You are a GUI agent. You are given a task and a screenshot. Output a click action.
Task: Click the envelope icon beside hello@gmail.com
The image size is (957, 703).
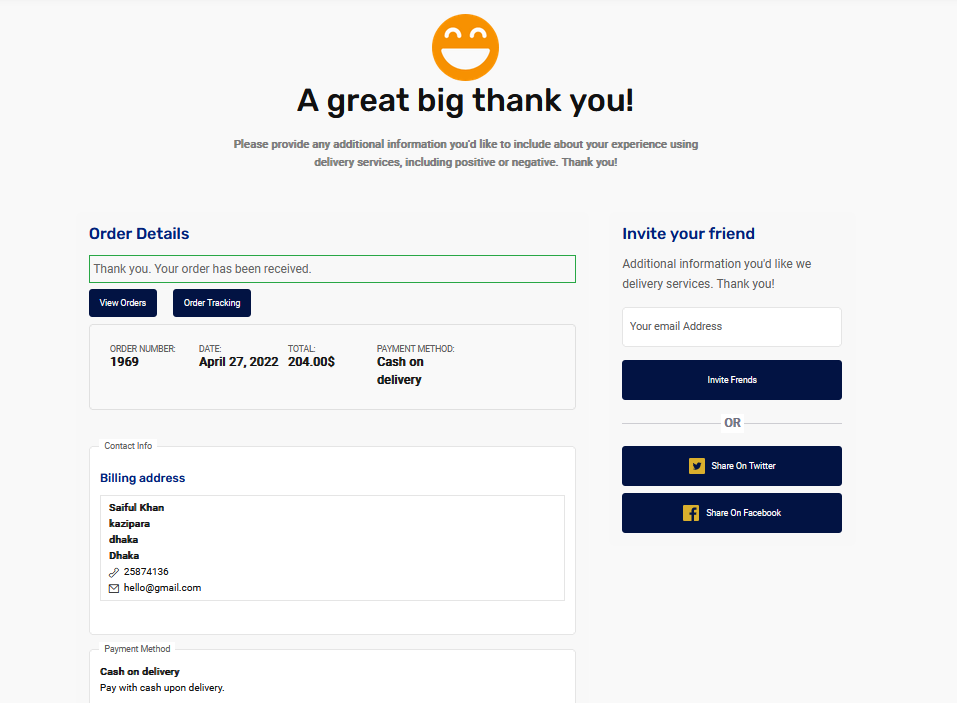click(114, 588)
